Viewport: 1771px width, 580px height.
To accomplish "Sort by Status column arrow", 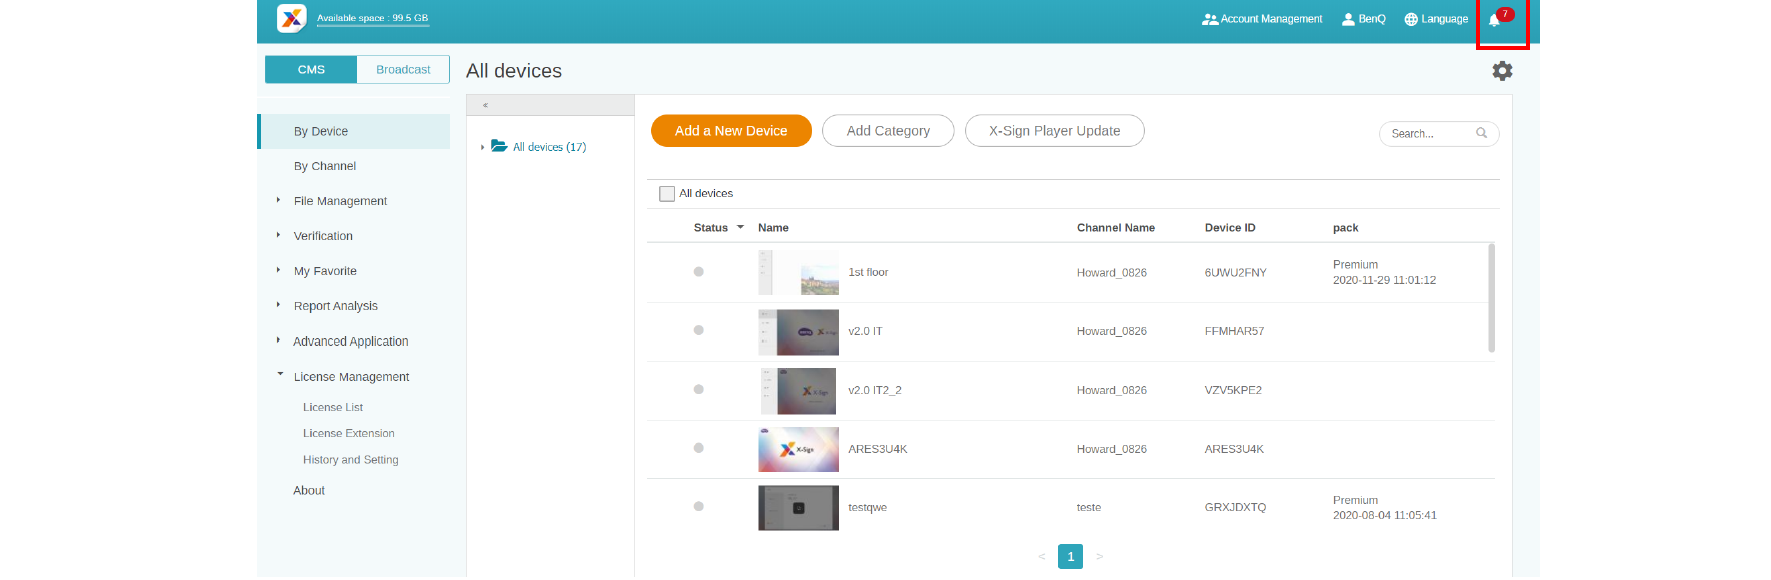I will point(740,228).
